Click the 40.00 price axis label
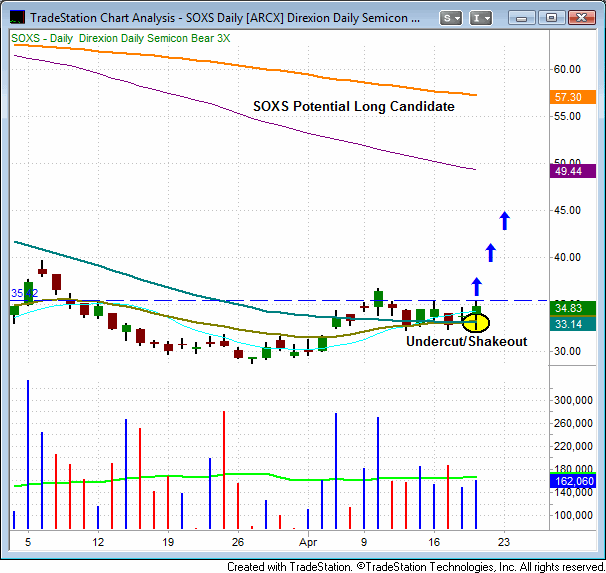 click(x=567, y=257)
